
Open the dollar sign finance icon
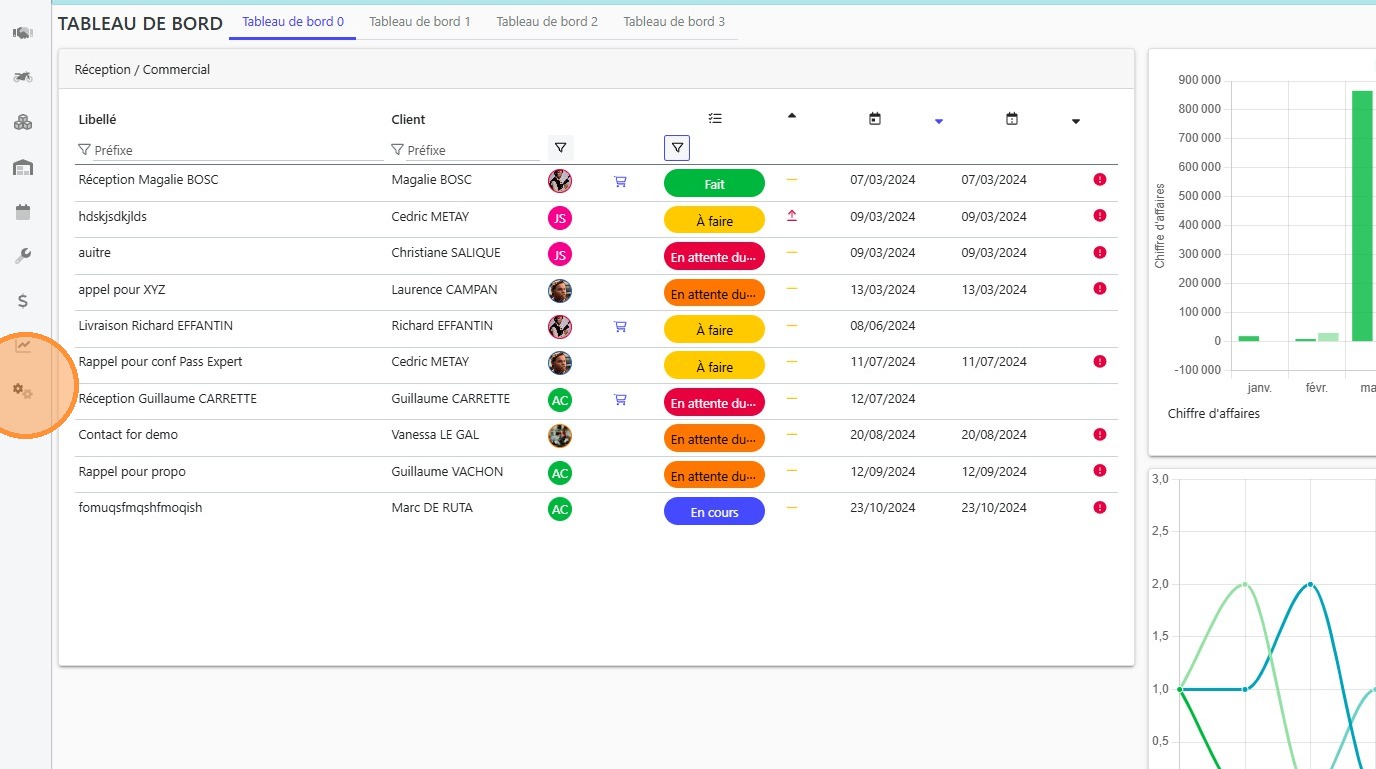[22, 301]
